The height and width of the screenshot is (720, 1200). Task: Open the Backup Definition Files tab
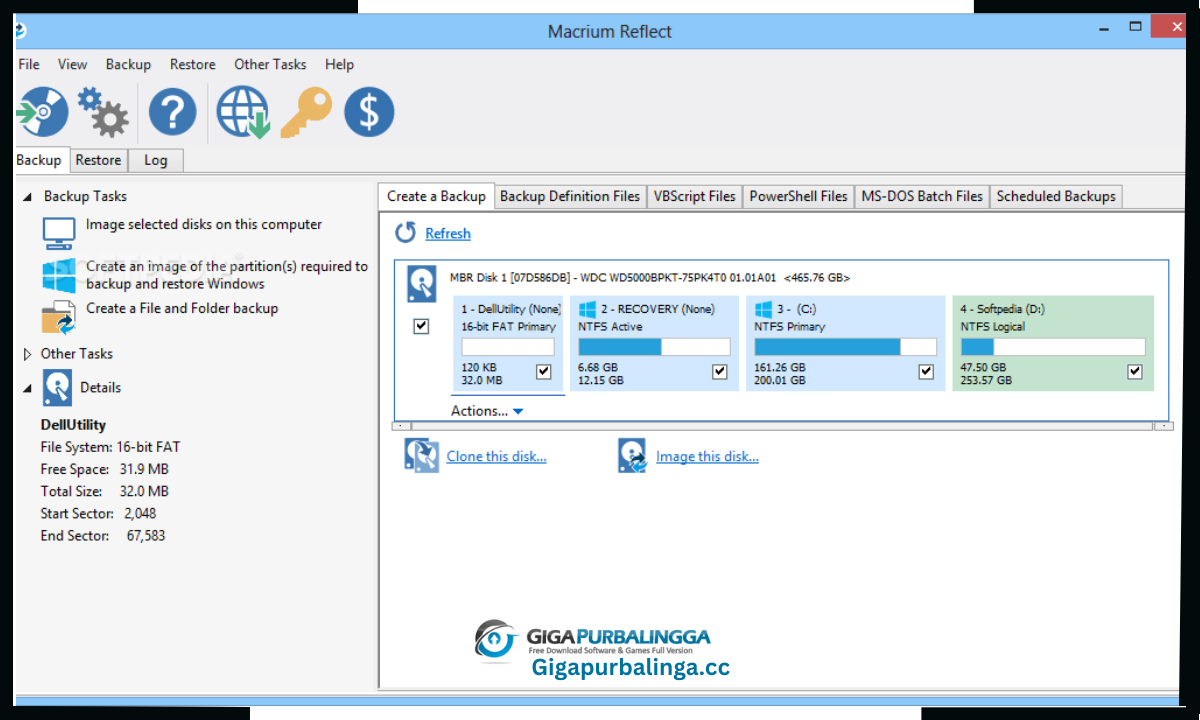point(570,196)
